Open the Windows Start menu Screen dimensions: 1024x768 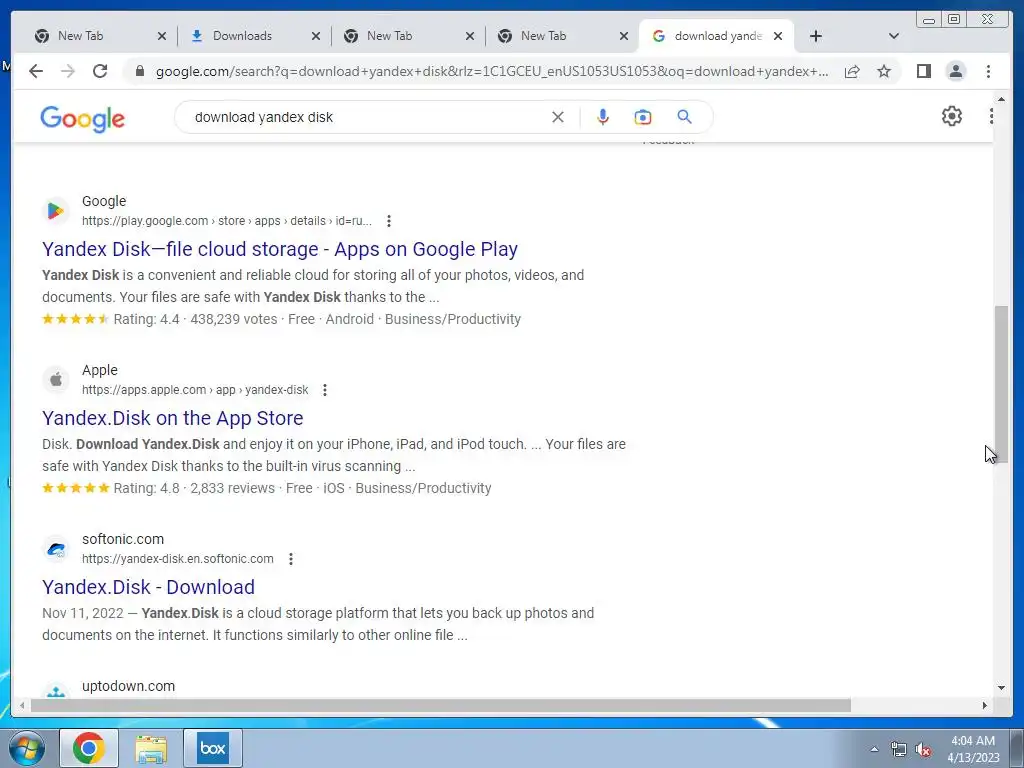(27, 748)
